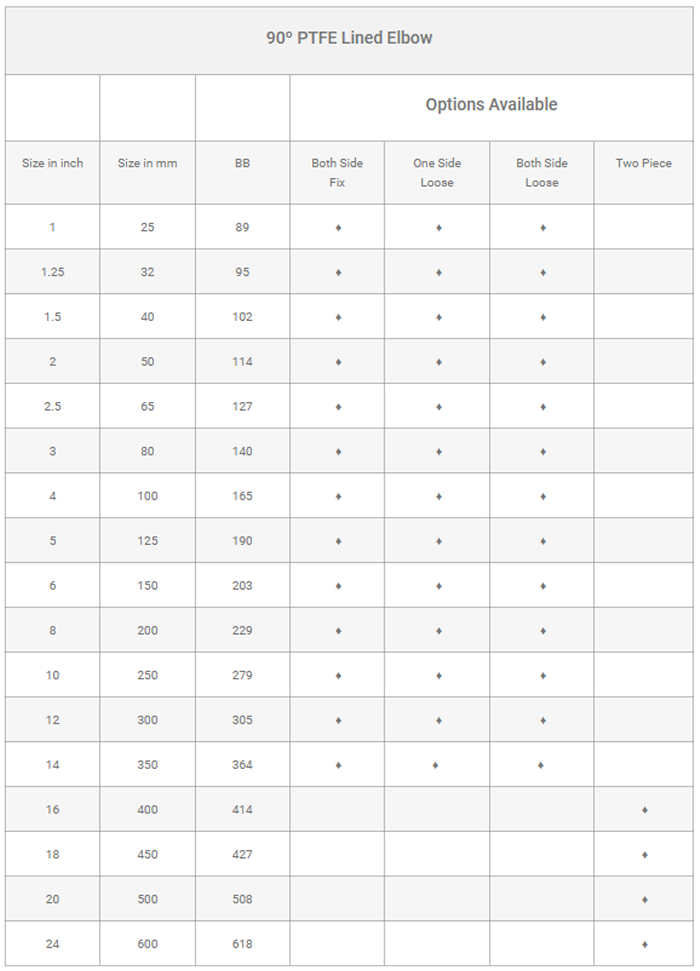Select the 350 mm size cell
Screen dimensions: 700x971
point(147,765)
